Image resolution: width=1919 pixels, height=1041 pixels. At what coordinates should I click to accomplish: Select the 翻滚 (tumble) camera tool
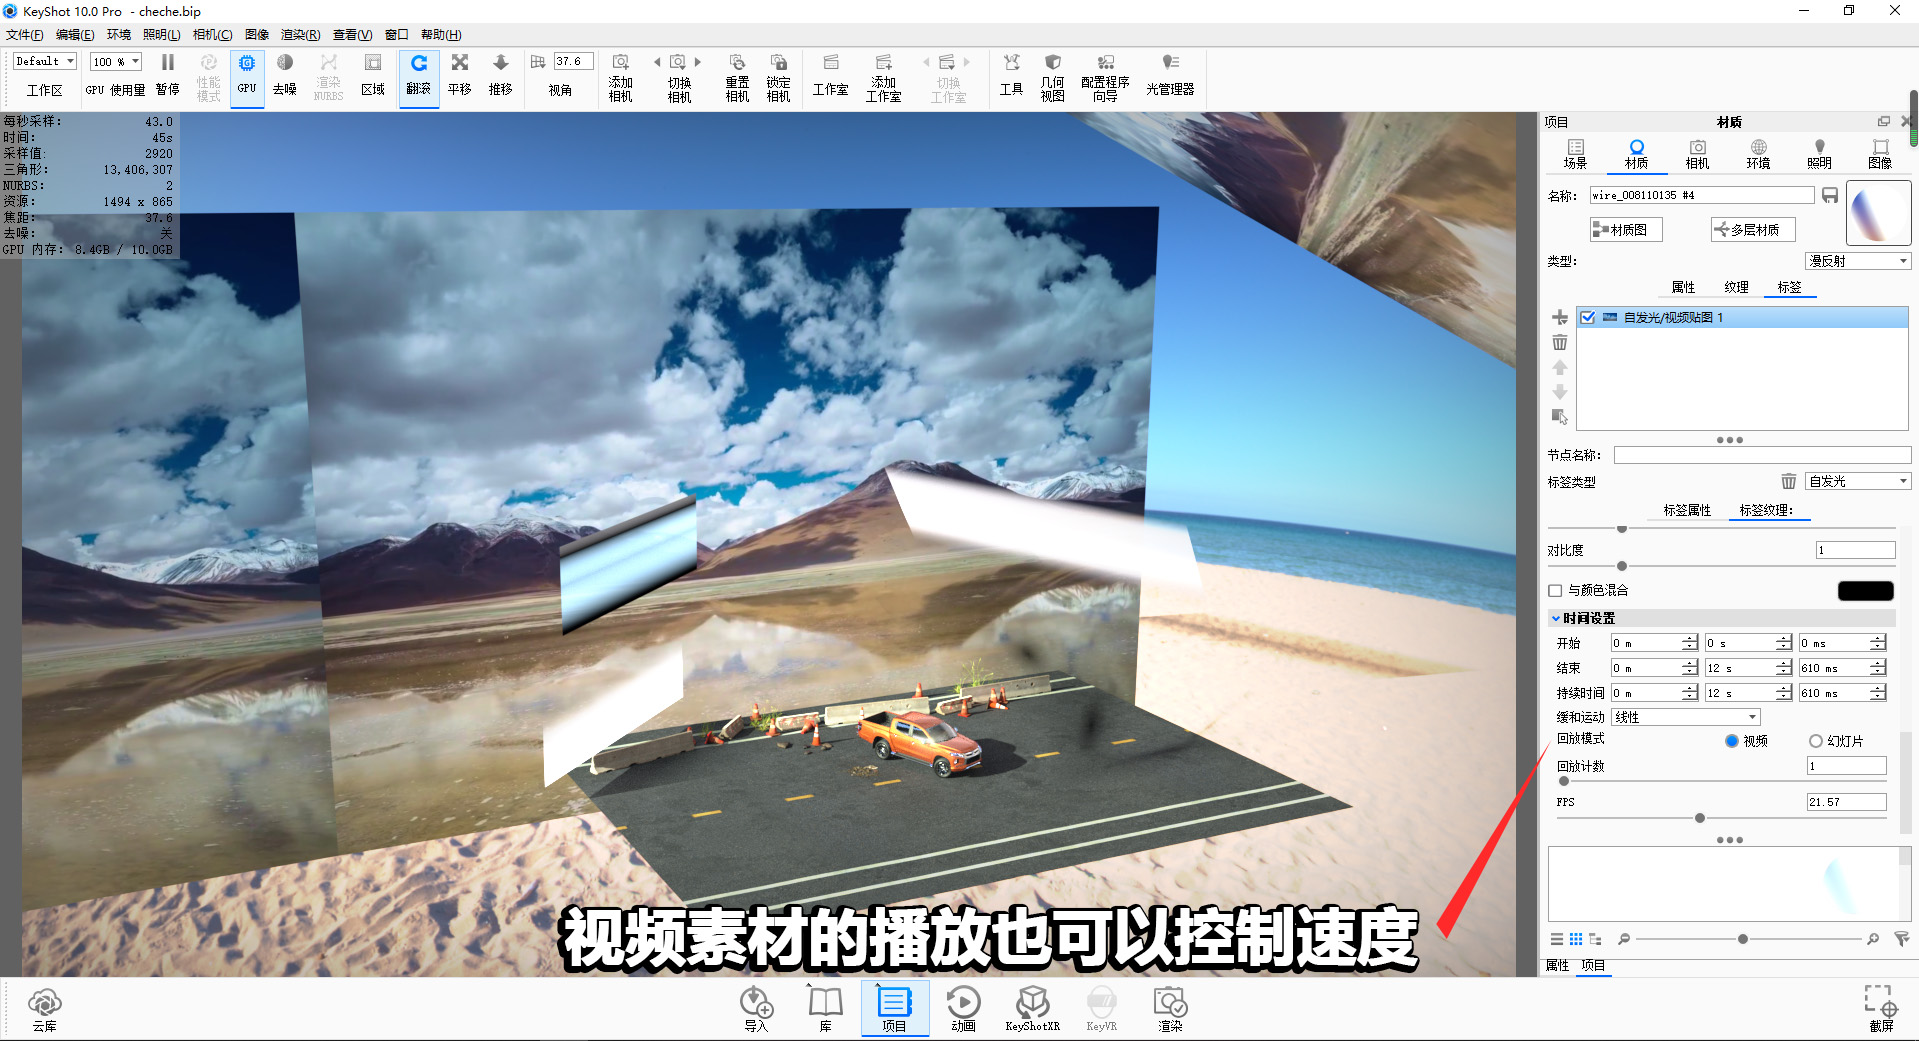click(x=419, y=75)
